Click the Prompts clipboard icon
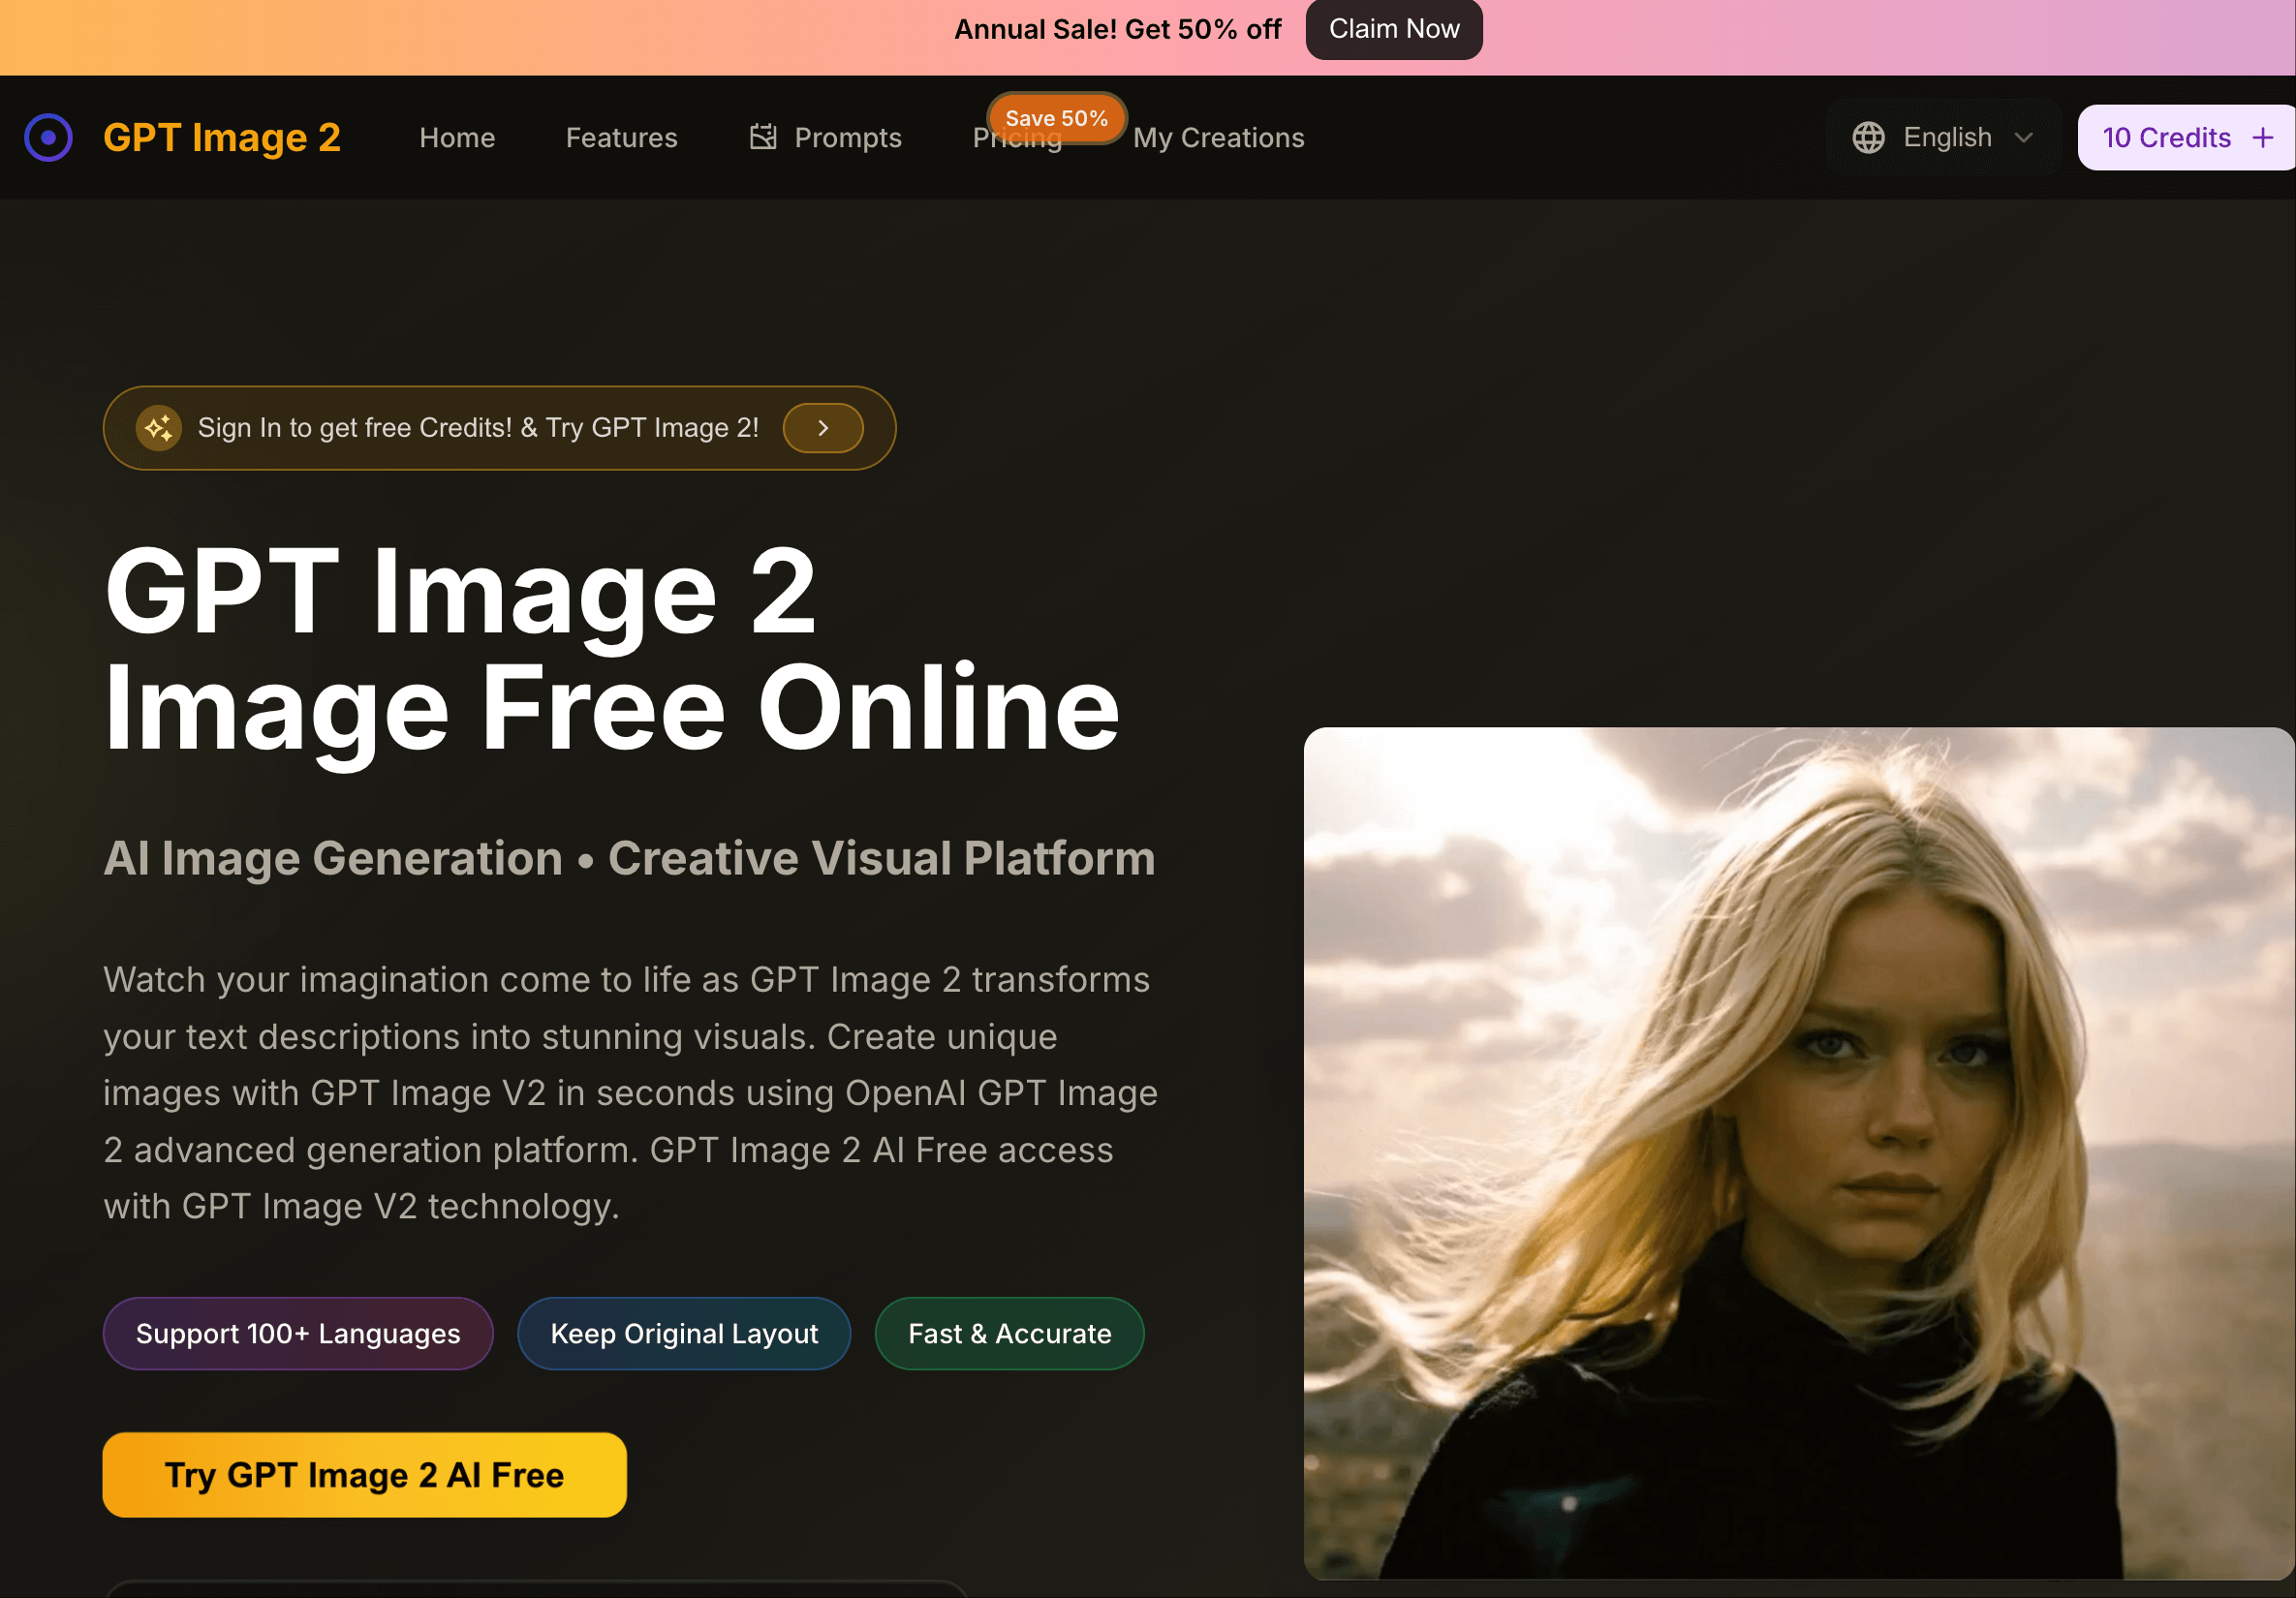 coord(762,137)
